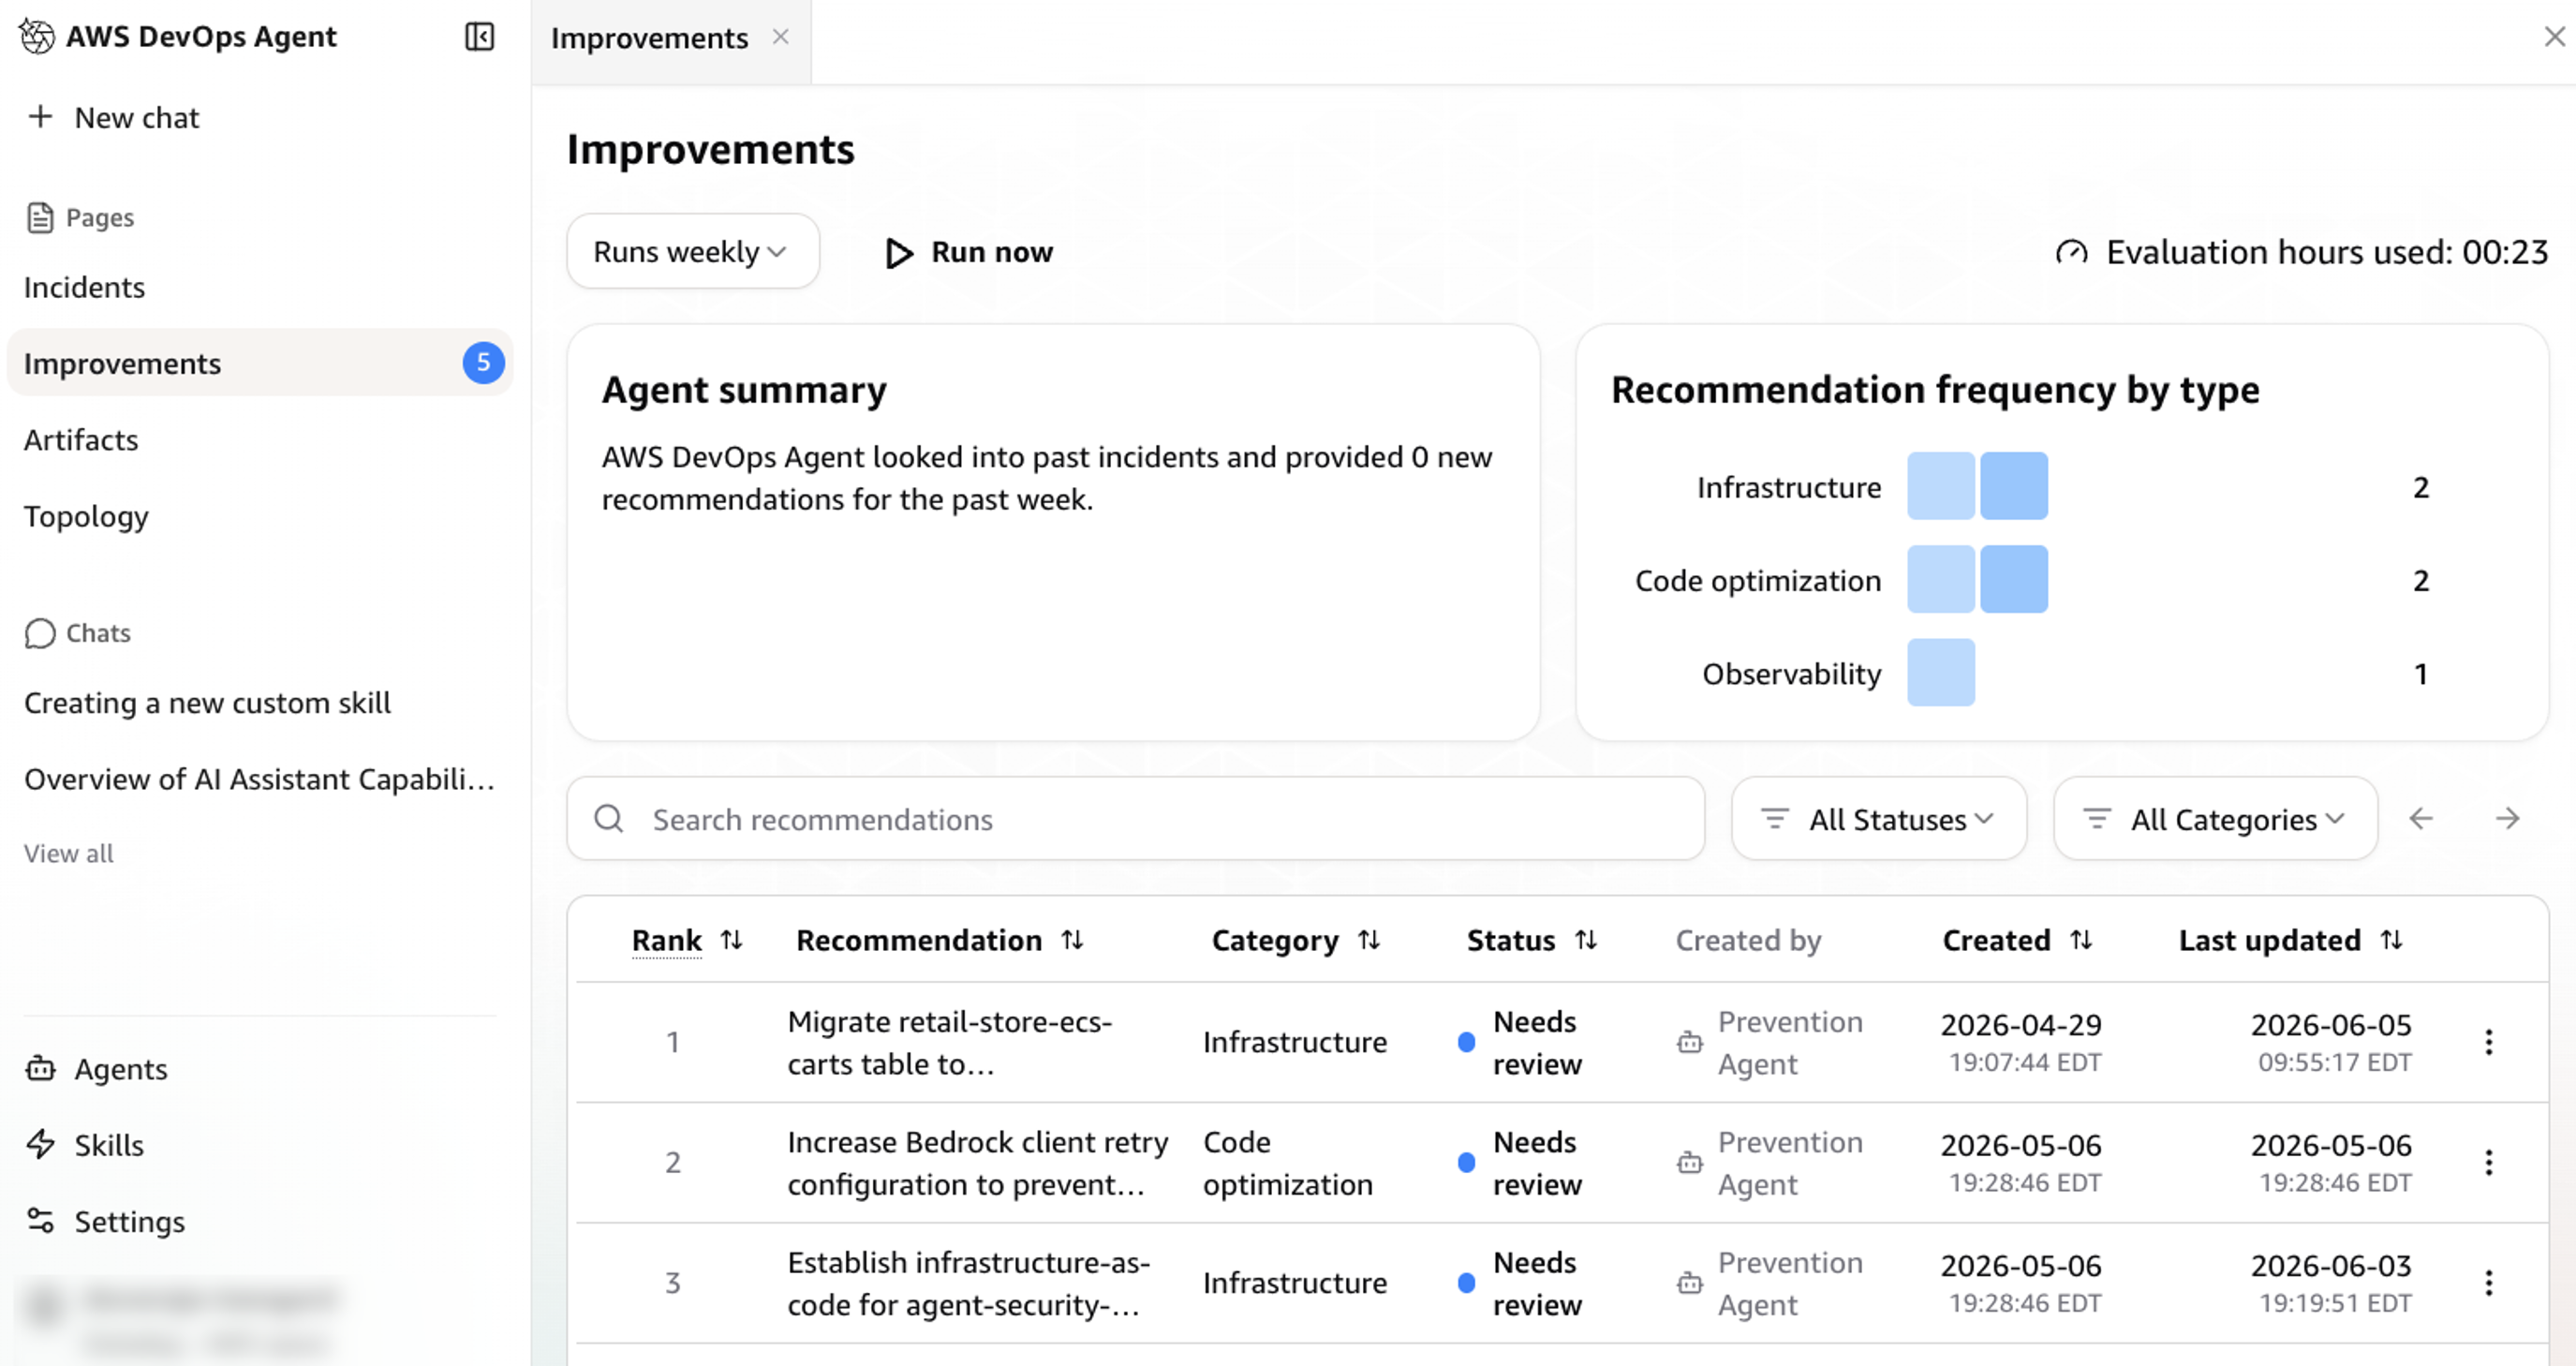
Task: Click Needs review status in rank 2 row
Action: (1521, 1162)
